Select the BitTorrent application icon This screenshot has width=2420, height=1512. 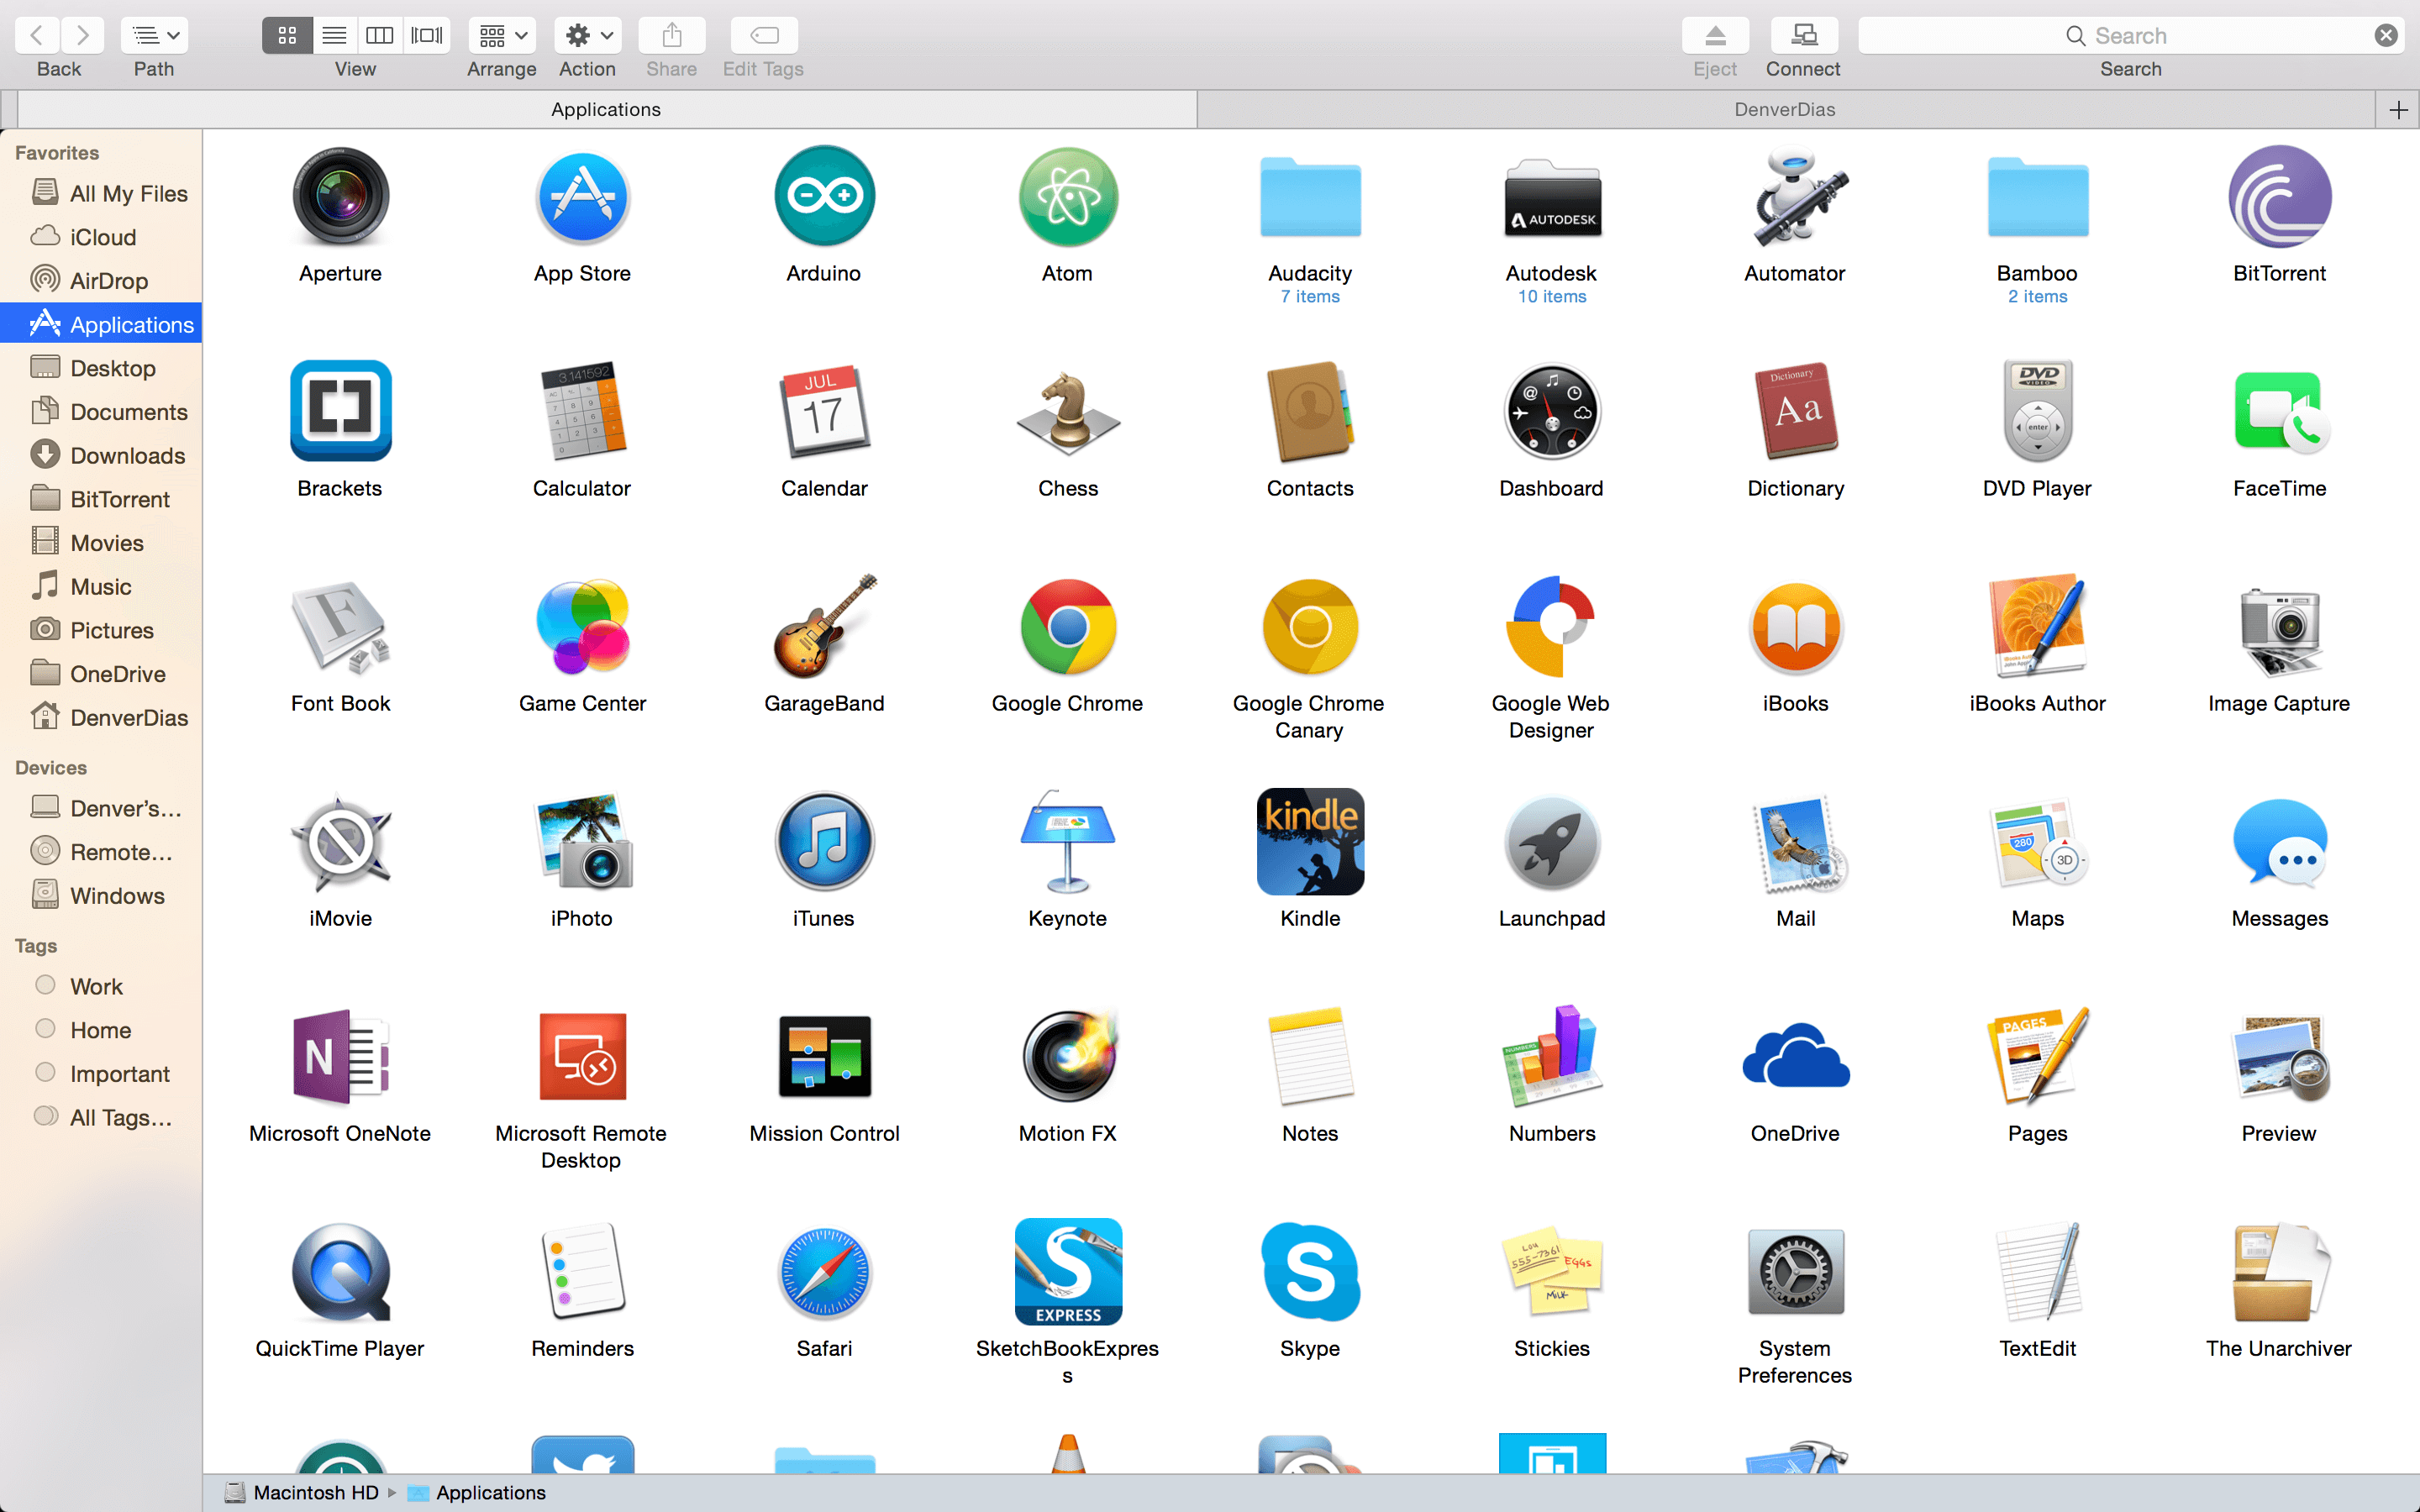pos(2280,197)
